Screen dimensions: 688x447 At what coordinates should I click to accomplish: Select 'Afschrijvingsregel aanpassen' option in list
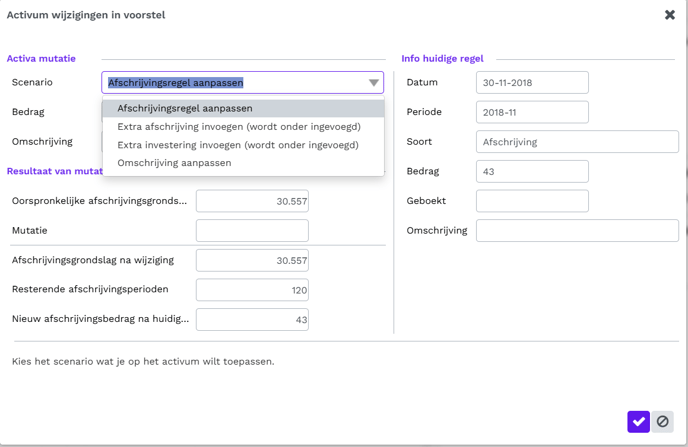184,108
